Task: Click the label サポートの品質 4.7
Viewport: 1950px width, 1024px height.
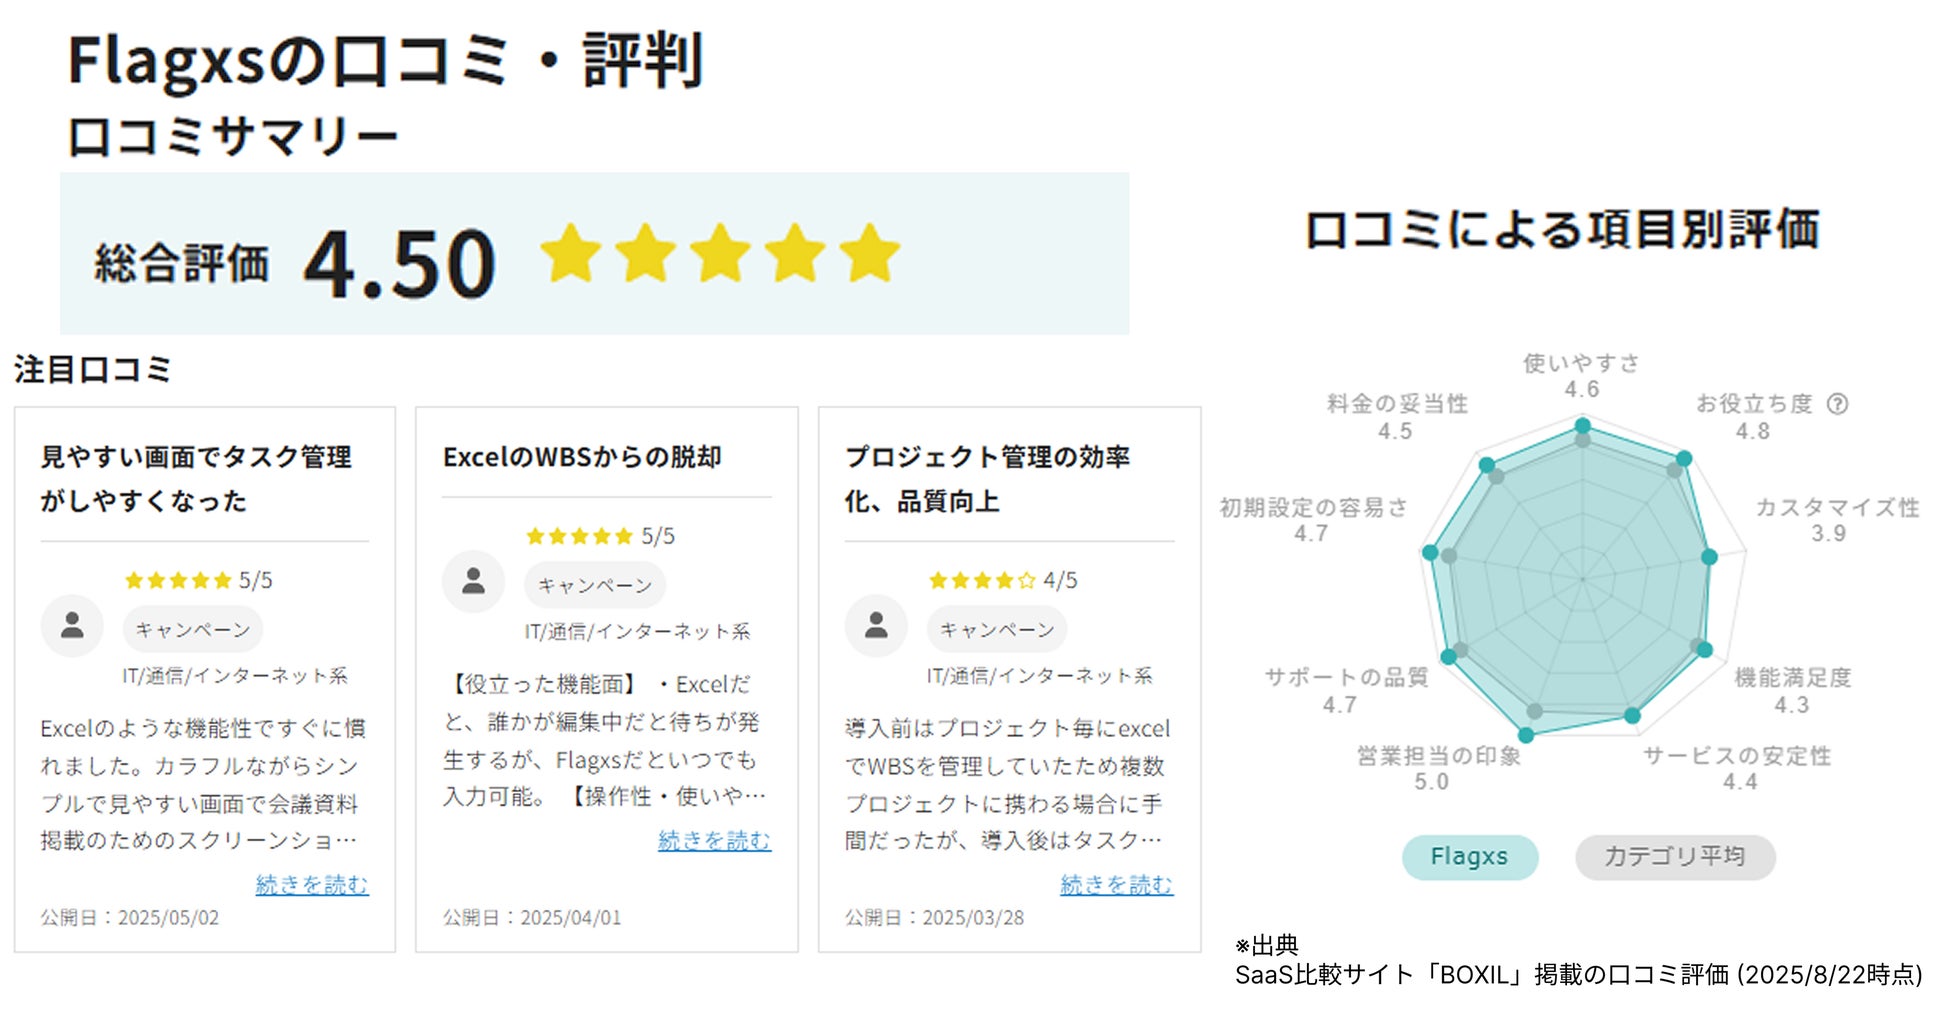Action: 1346,691
